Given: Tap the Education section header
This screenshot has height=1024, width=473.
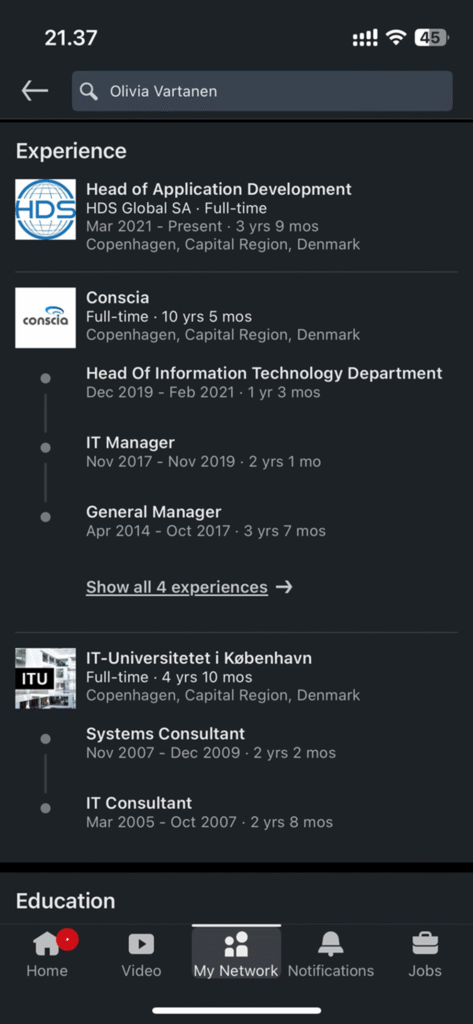Looking at the screenshot, I should click(65, 901).
